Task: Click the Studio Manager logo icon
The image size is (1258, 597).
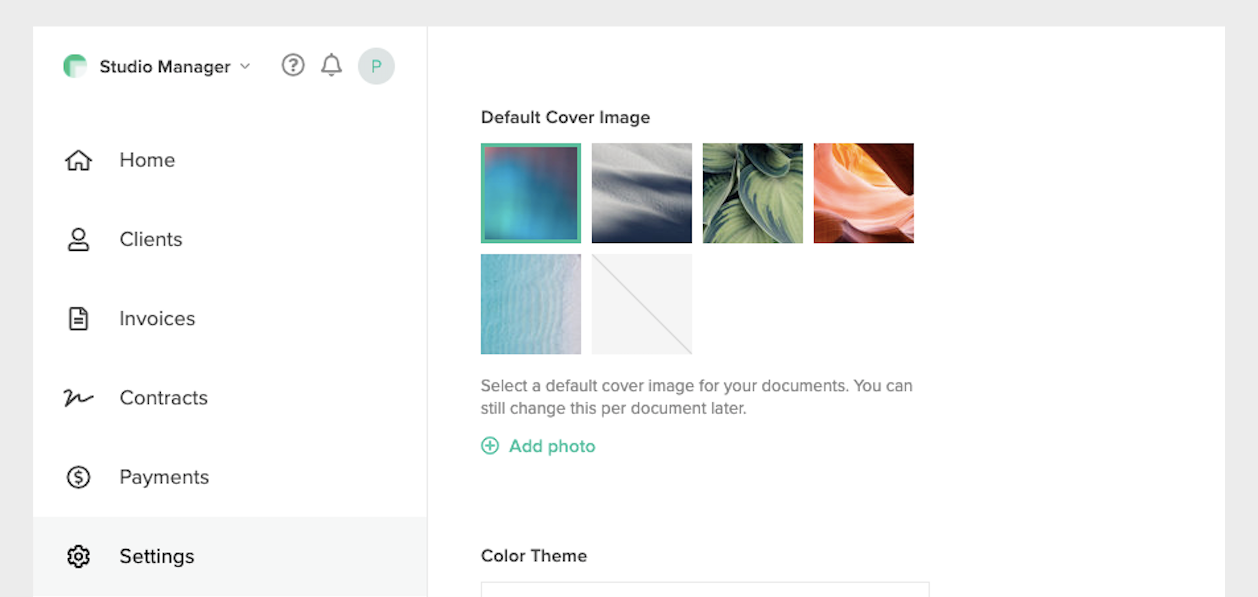Action: tap(75, 66)
